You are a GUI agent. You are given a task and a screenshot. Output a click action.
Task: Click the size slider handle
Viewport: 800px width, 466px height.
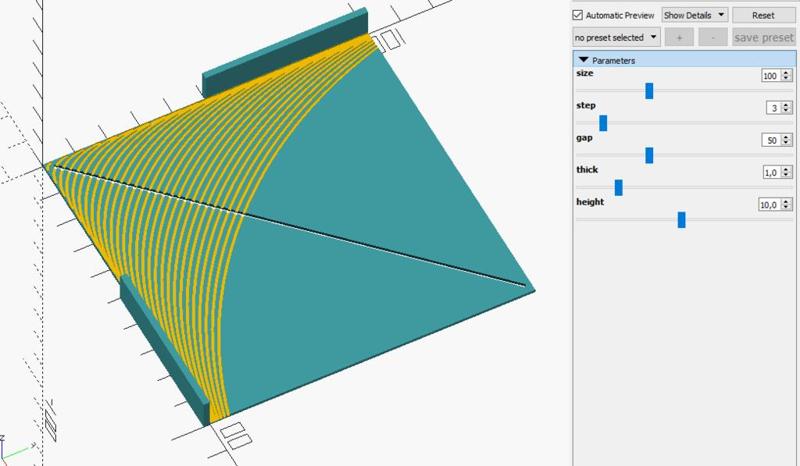pyautogui.click(x=649, y=91)
